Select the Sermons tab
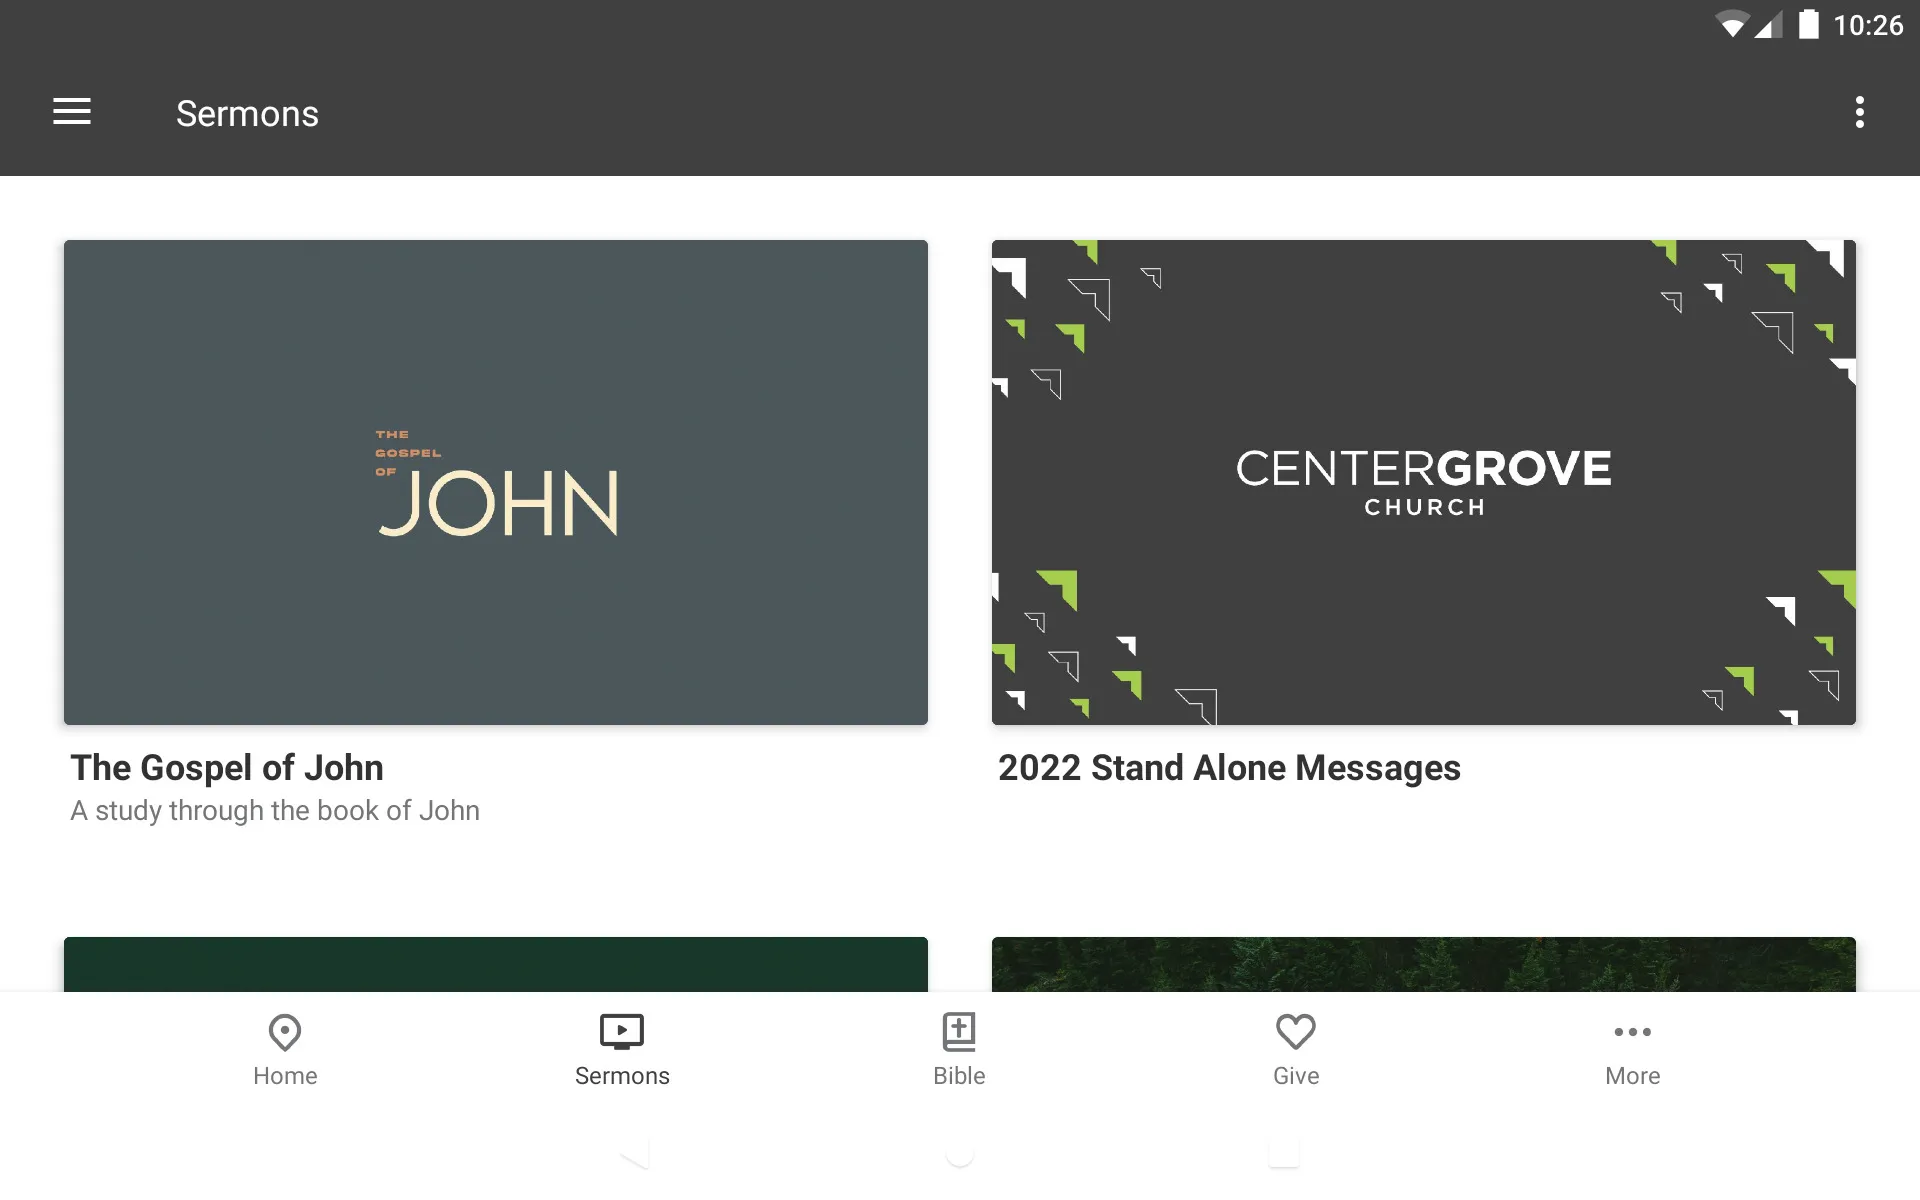 (622, 1049)
